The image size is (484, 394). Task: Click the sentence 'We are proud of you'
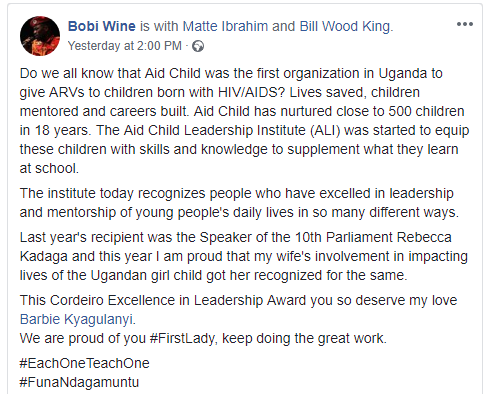[x=203, y=338]
